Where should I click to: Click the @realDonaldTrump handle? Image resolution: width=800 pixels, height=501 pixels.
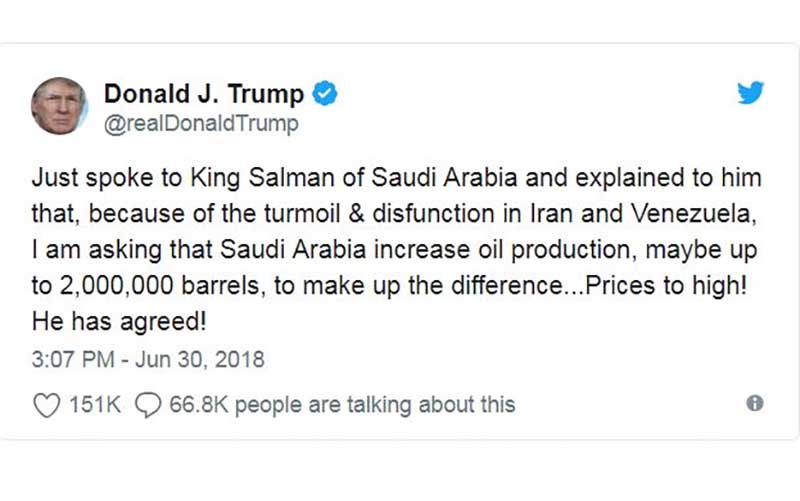click(x=201, y=123)
